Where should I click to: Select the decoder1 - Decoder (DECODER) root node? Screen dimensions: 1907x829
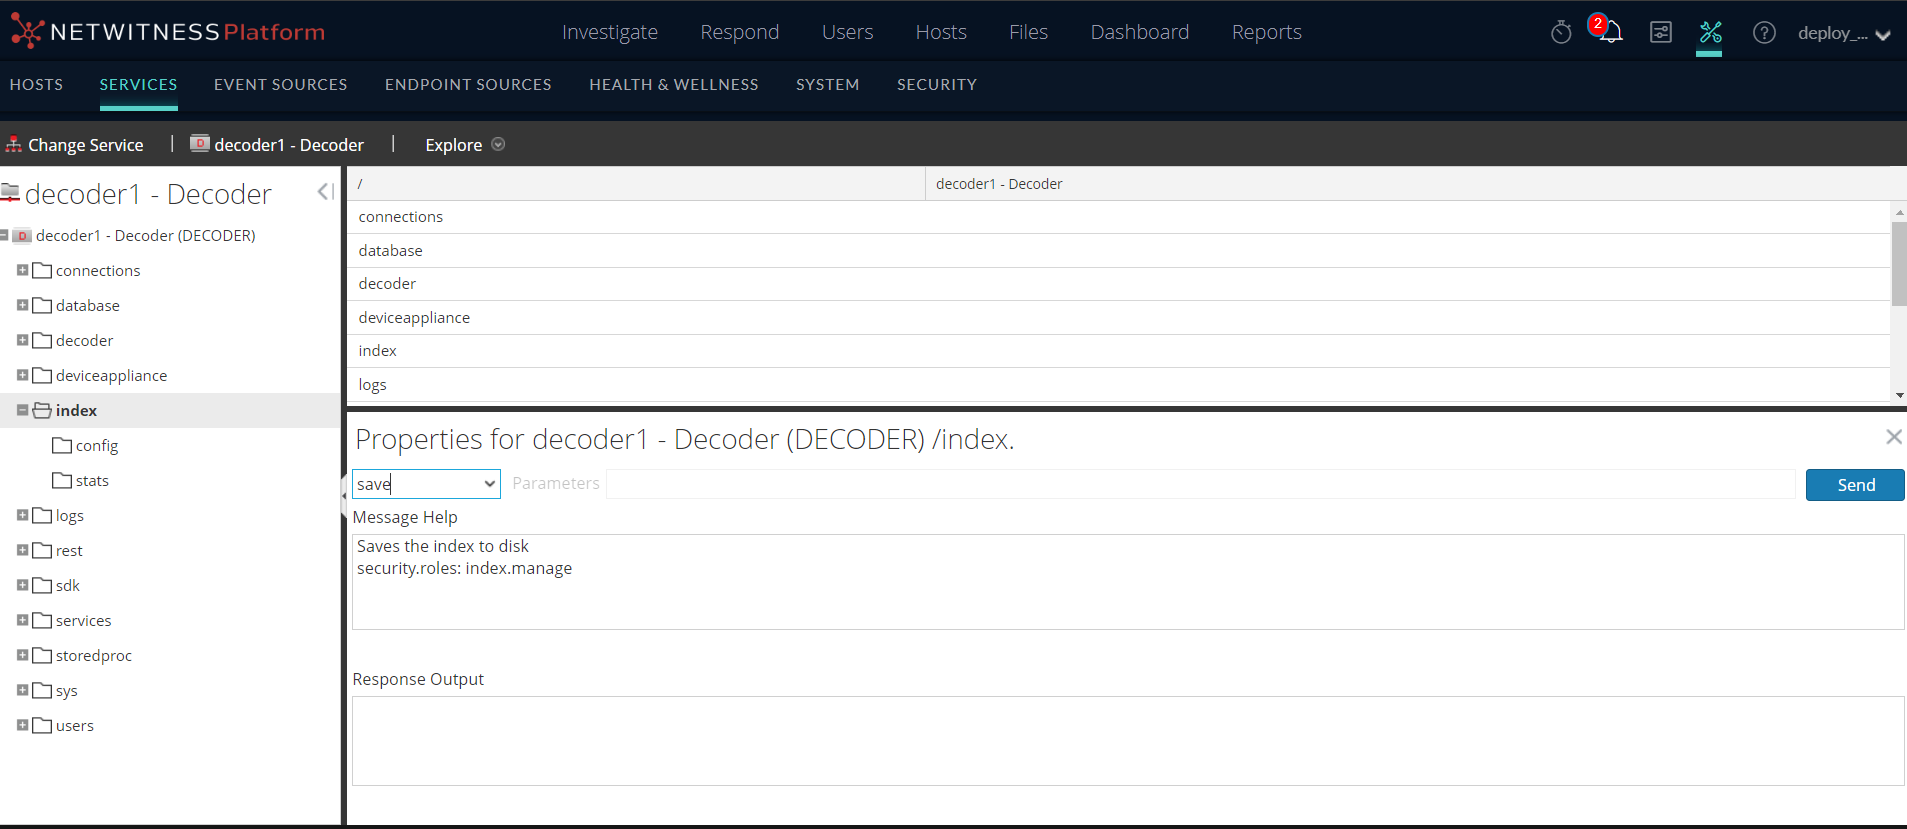click(146, 236)
